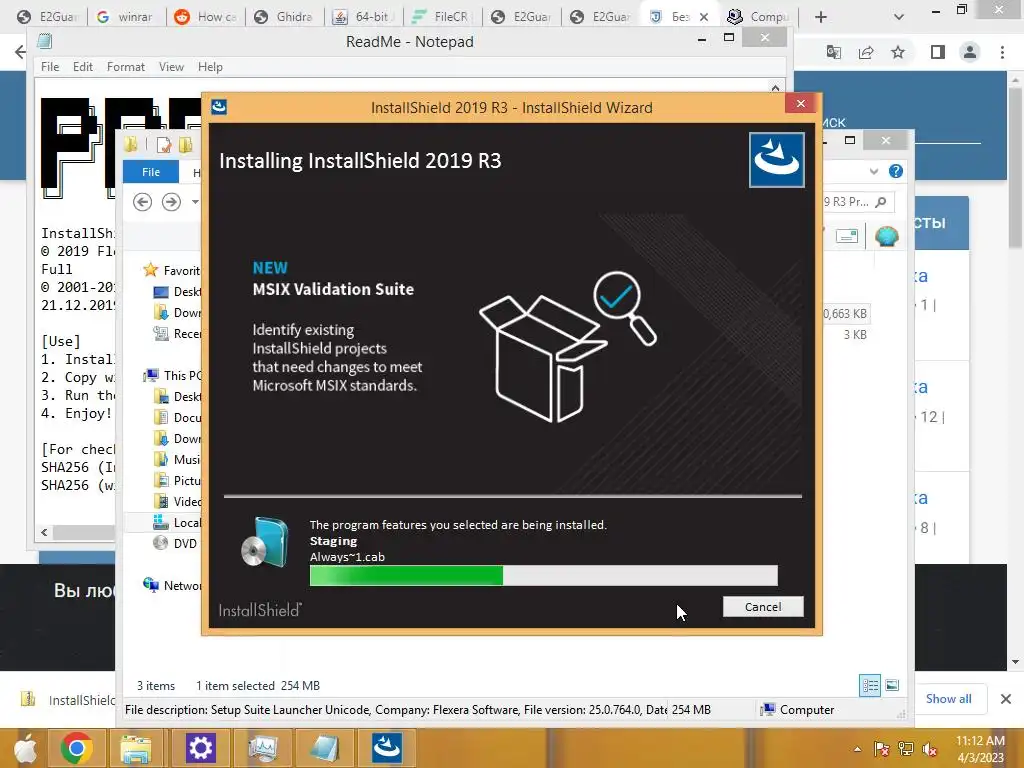Click the Explorer help question mark icon
The width and height of the screenshot is (1024, 768).
pyautogui.click(x=896, y=171)
